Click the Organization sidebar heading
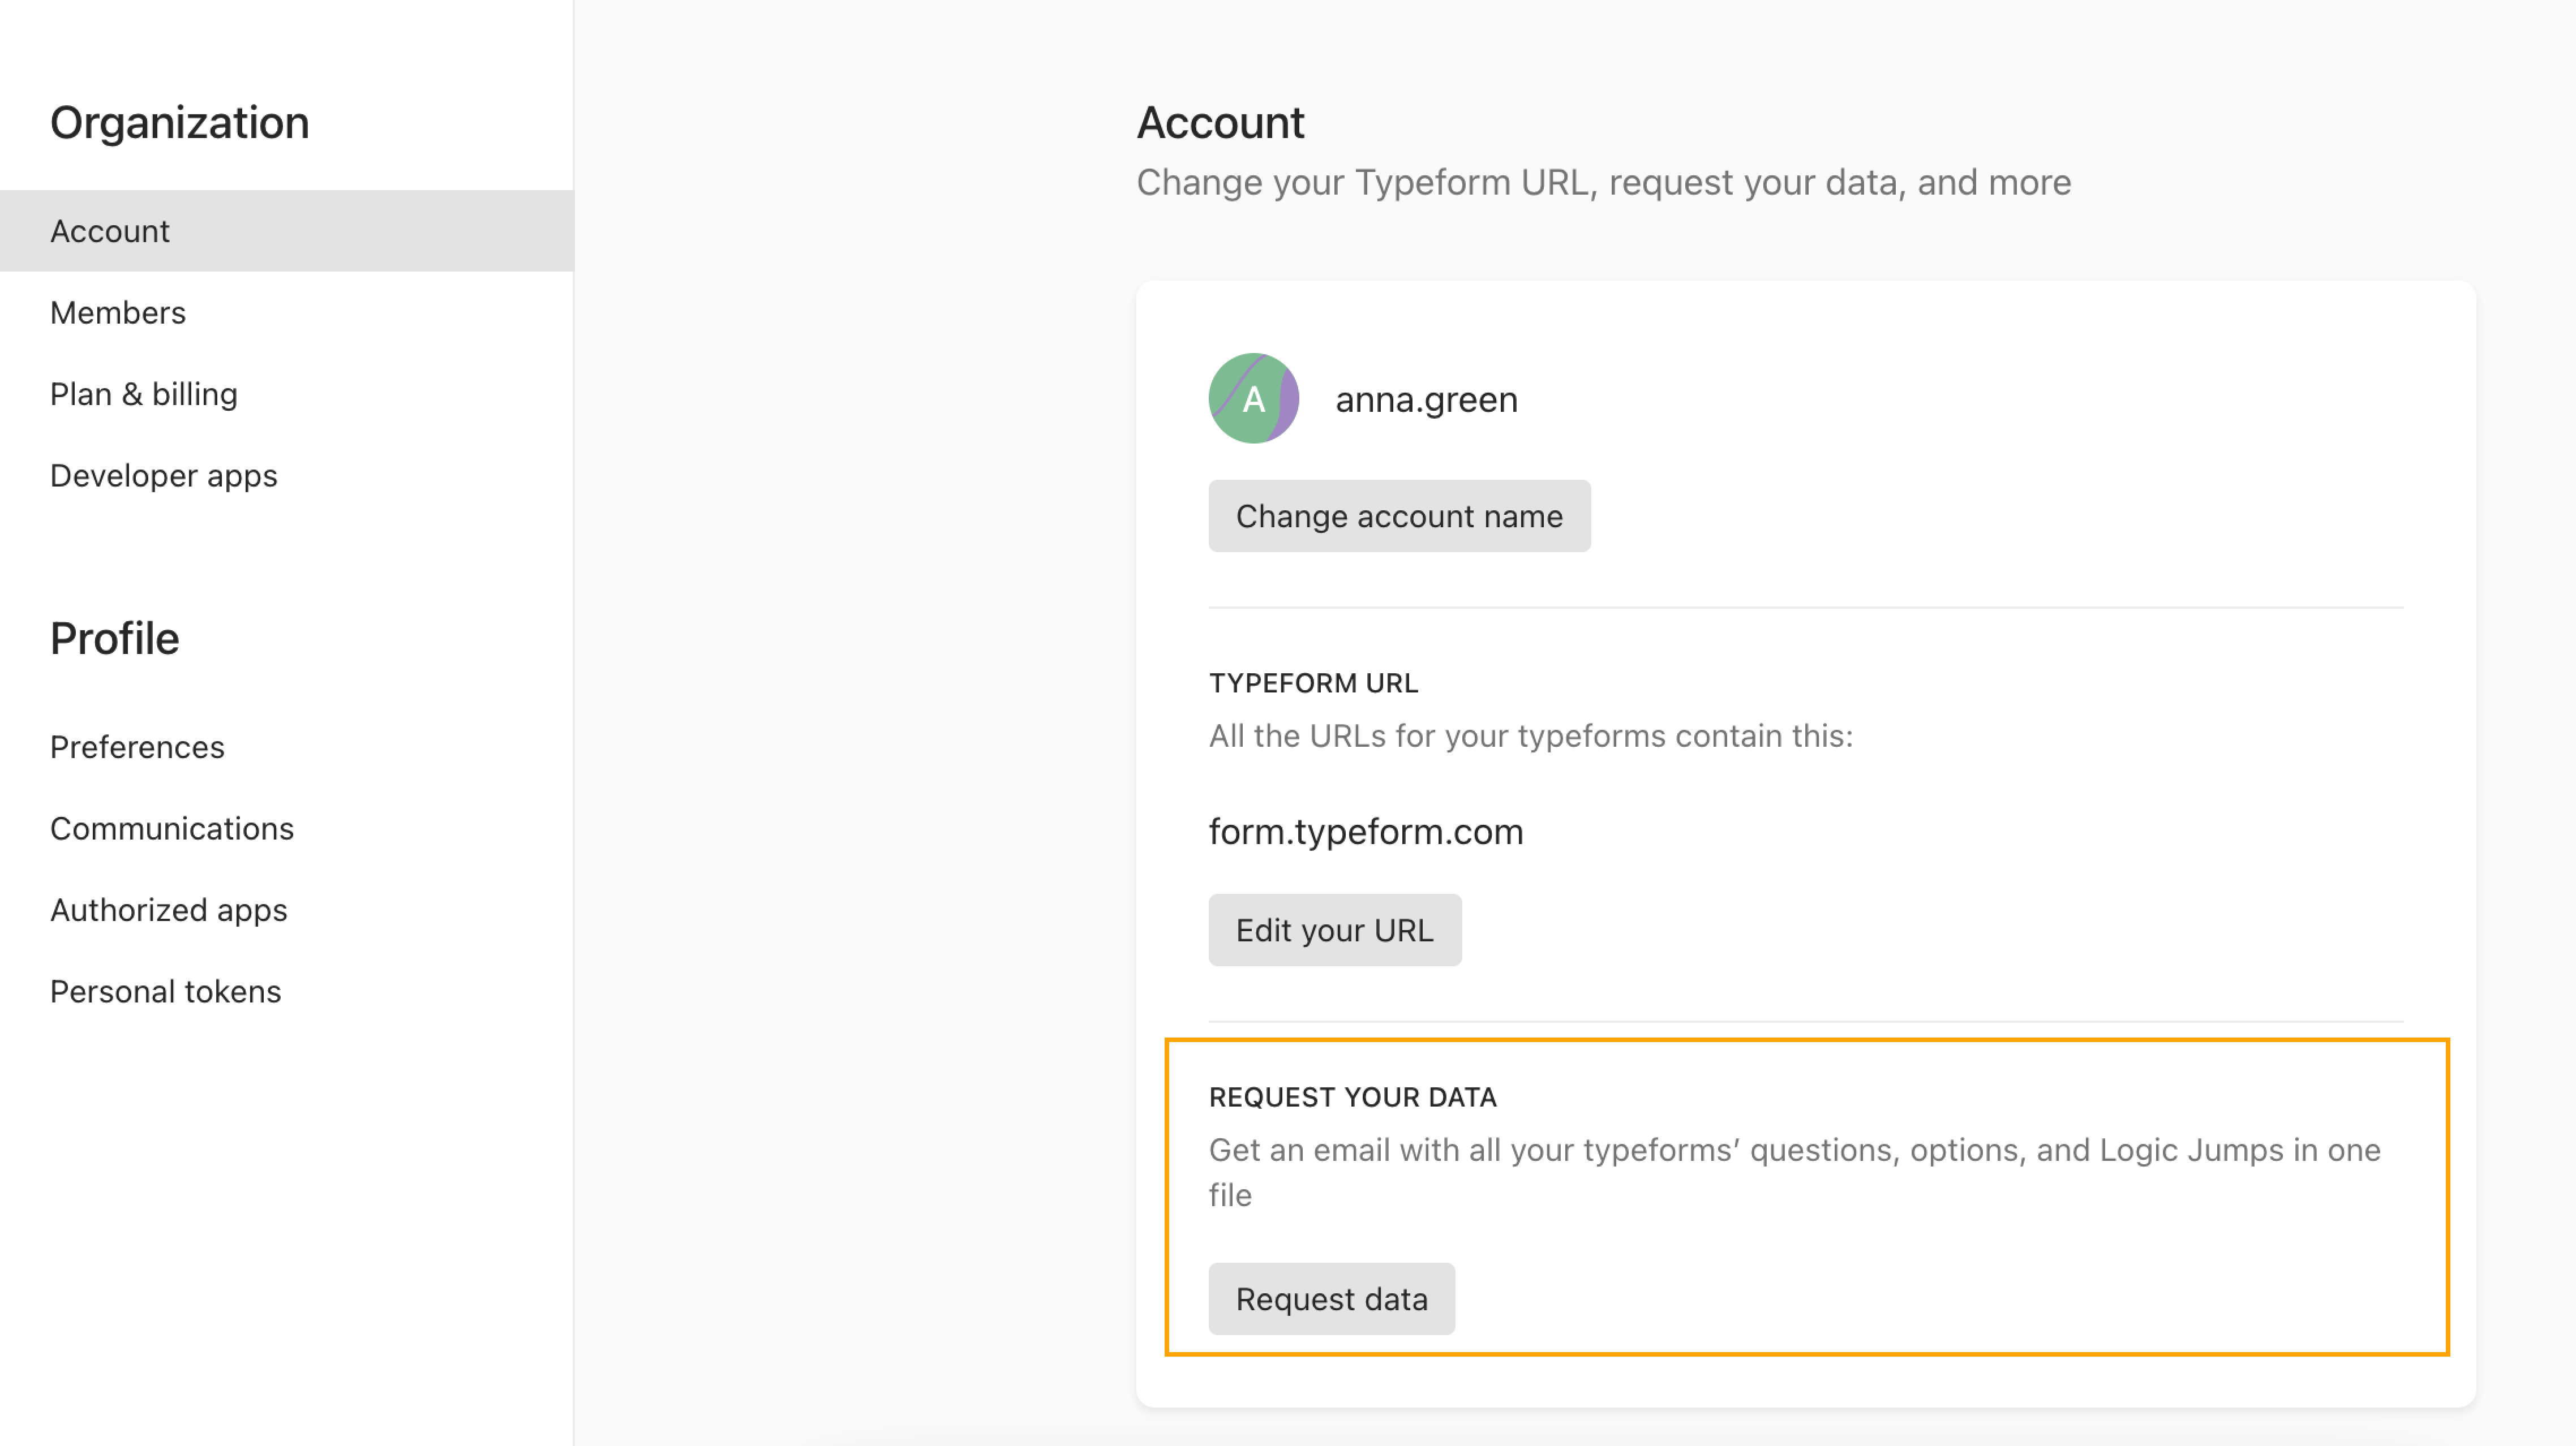The height and width of the screenshot is (1446, 2576). coord(180,123)
